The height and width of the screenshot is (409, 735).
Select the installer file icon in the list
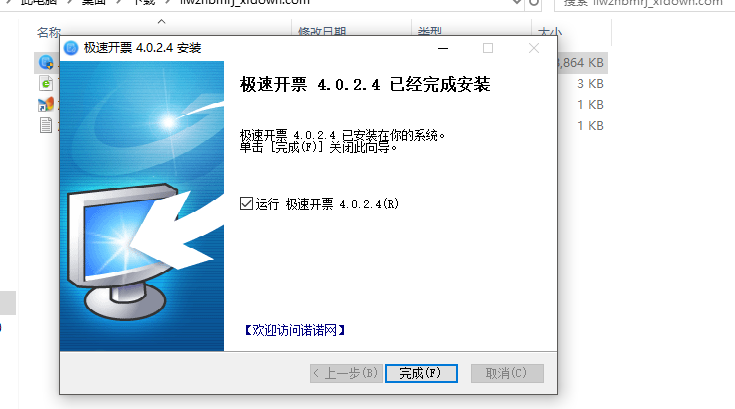pos(45,62)
